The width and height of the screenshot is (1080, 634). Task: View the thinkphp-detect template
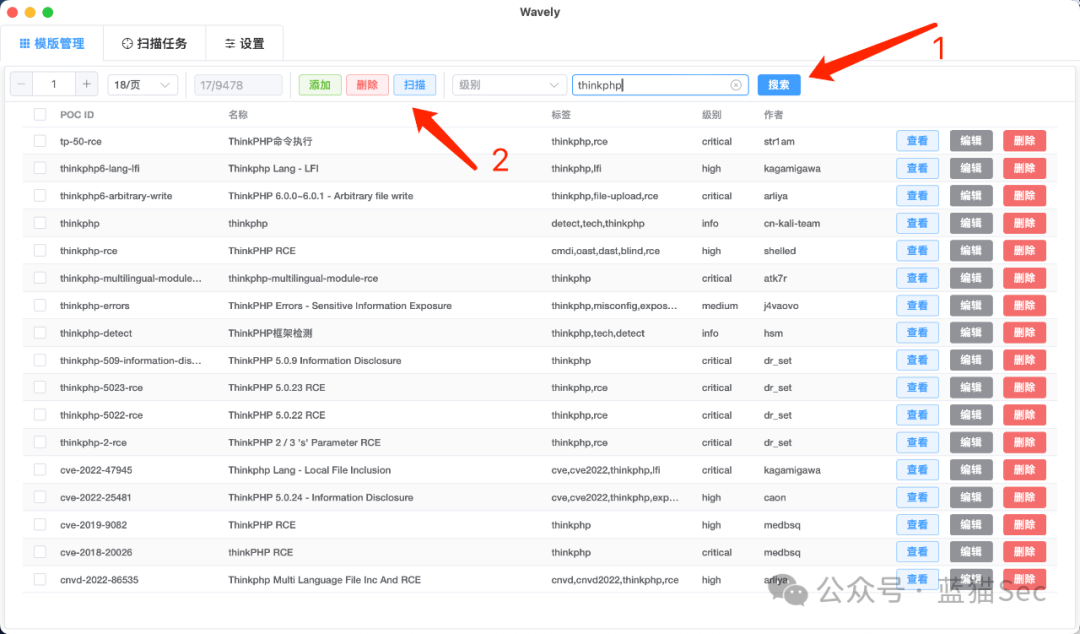tap(917, 333)
